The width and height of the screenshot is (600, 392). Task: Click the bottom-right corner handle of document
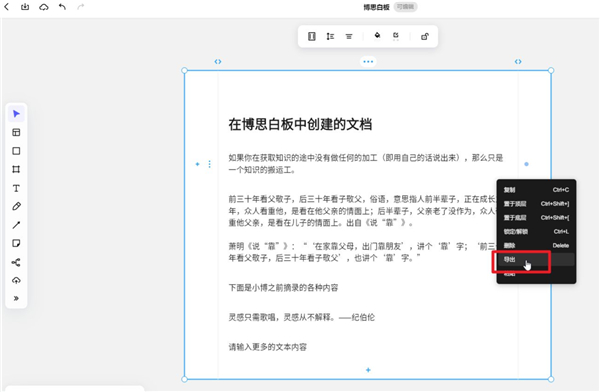point(551,379)
